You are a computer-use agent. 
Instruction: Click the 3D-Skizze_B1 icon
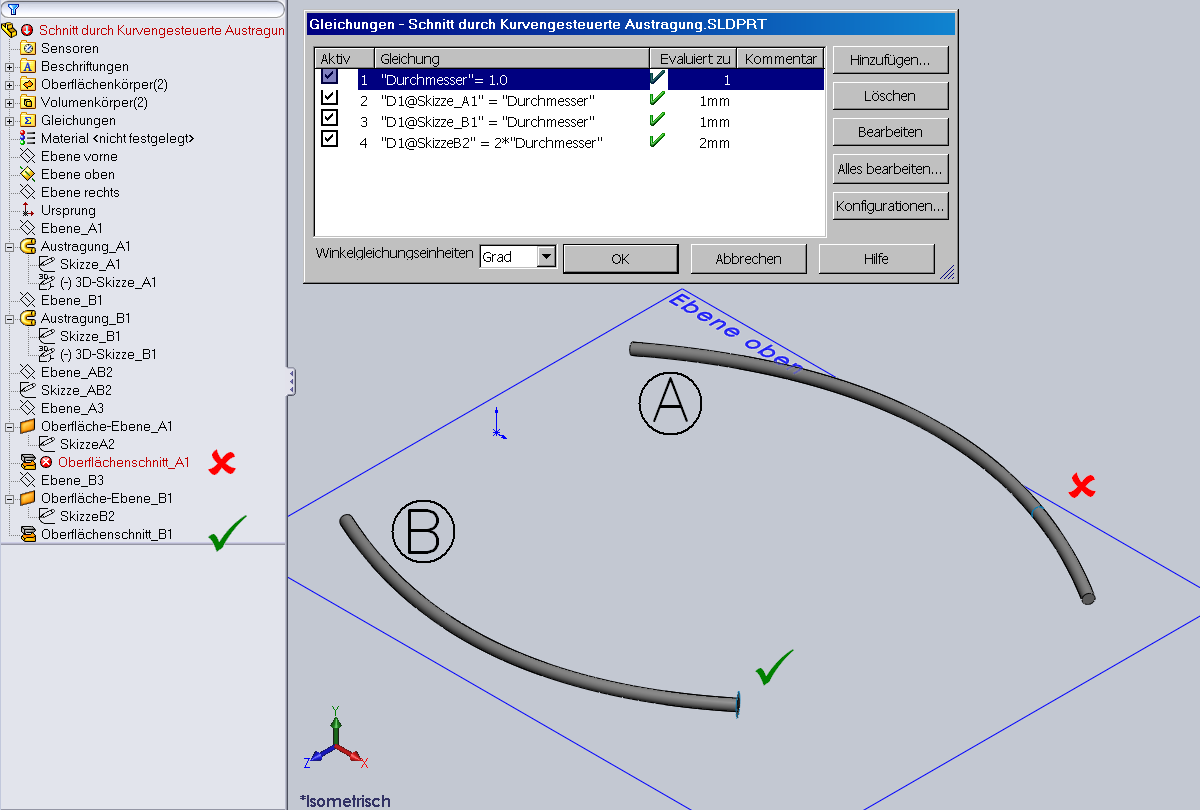tap(47, 354)
